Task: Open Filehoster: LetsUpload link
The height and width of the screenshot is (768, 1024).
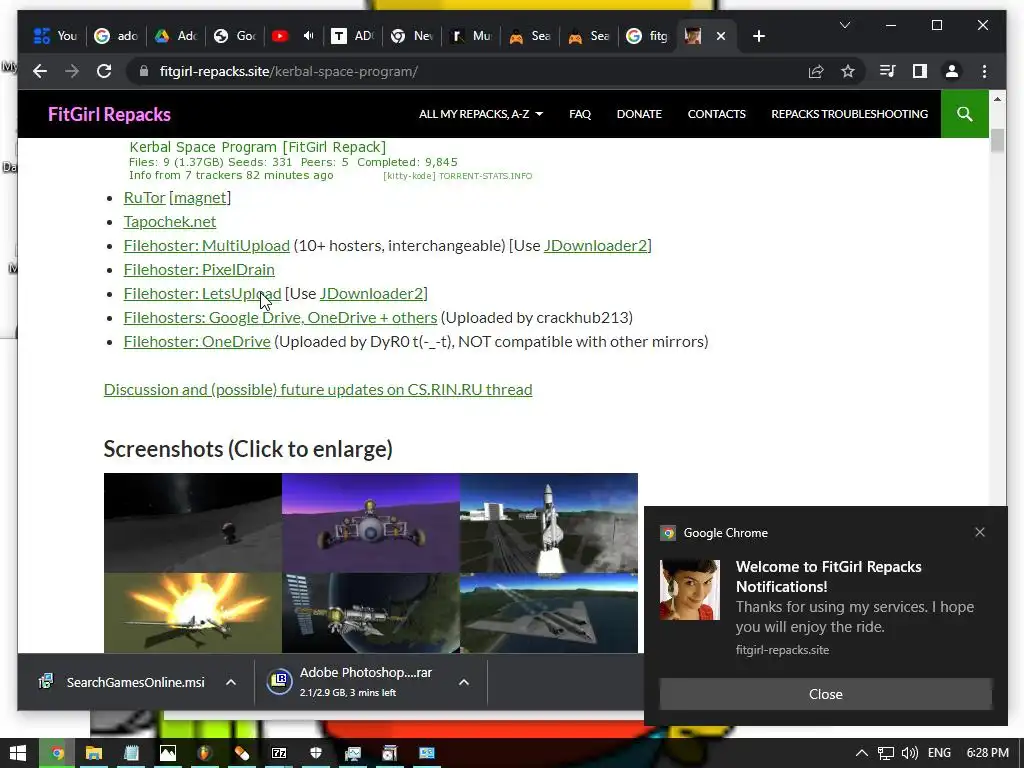Action: point(202,294)
